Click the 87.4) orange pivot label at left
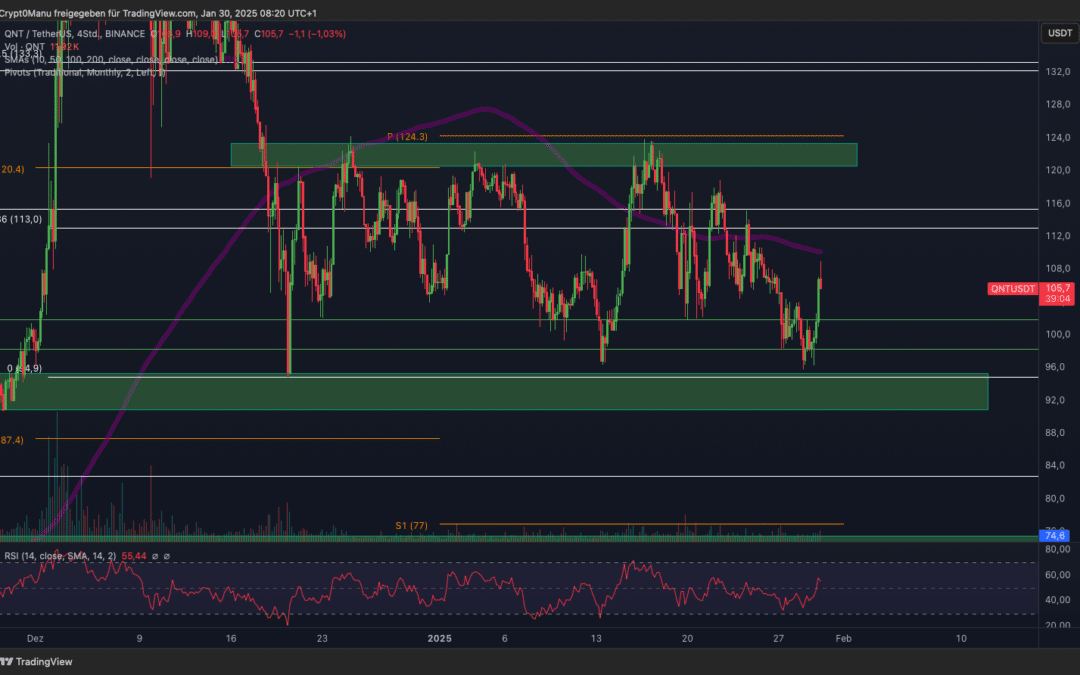The width and height of the screenshot is (1080, 675). (x=12, y=439)
